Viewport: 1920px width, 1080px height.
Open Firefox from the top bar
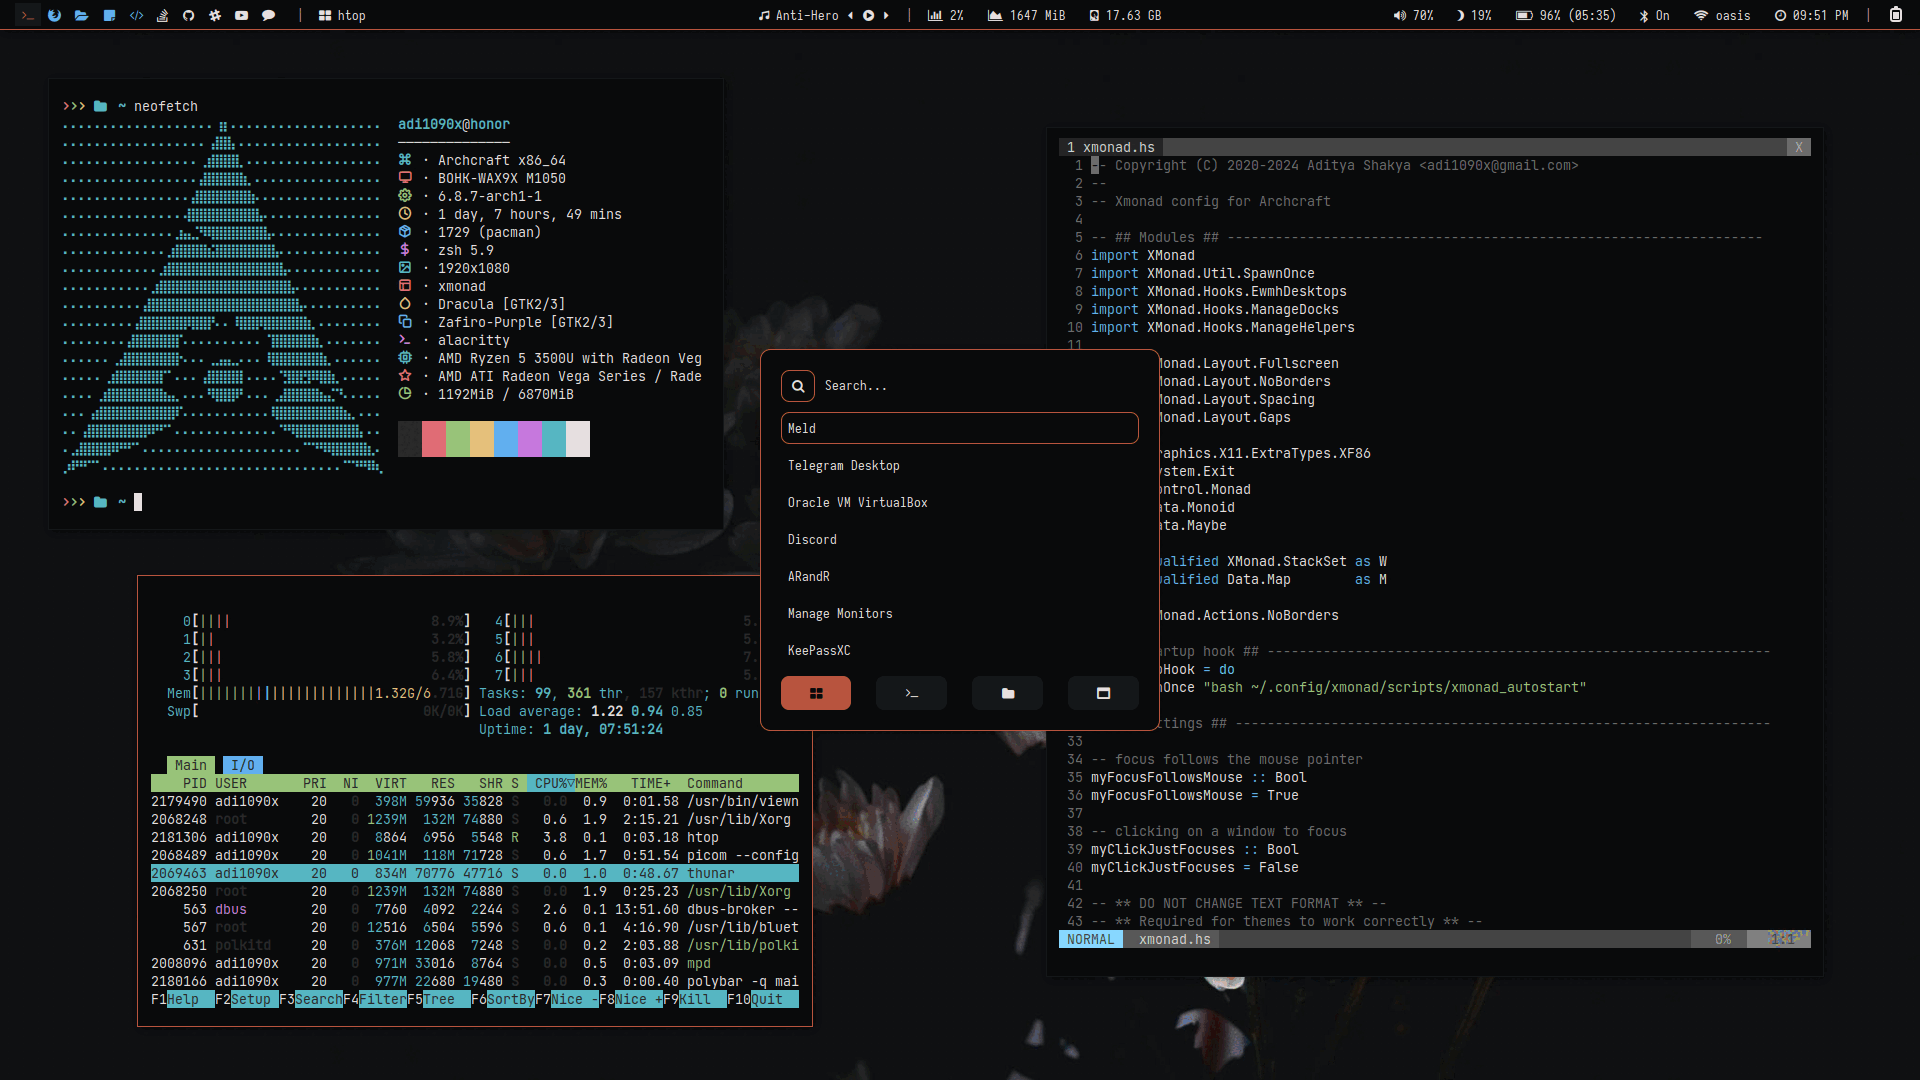(x=54, y=15)
